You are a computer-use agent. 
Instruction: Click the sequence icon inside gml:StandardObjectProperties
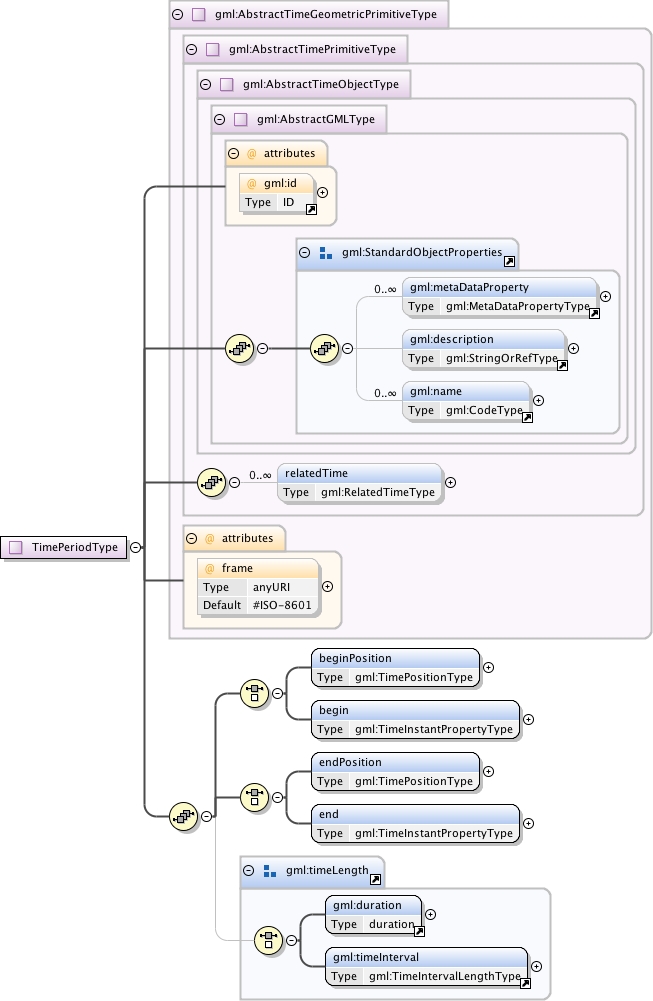pyautogui.click(x=324, y=349)
